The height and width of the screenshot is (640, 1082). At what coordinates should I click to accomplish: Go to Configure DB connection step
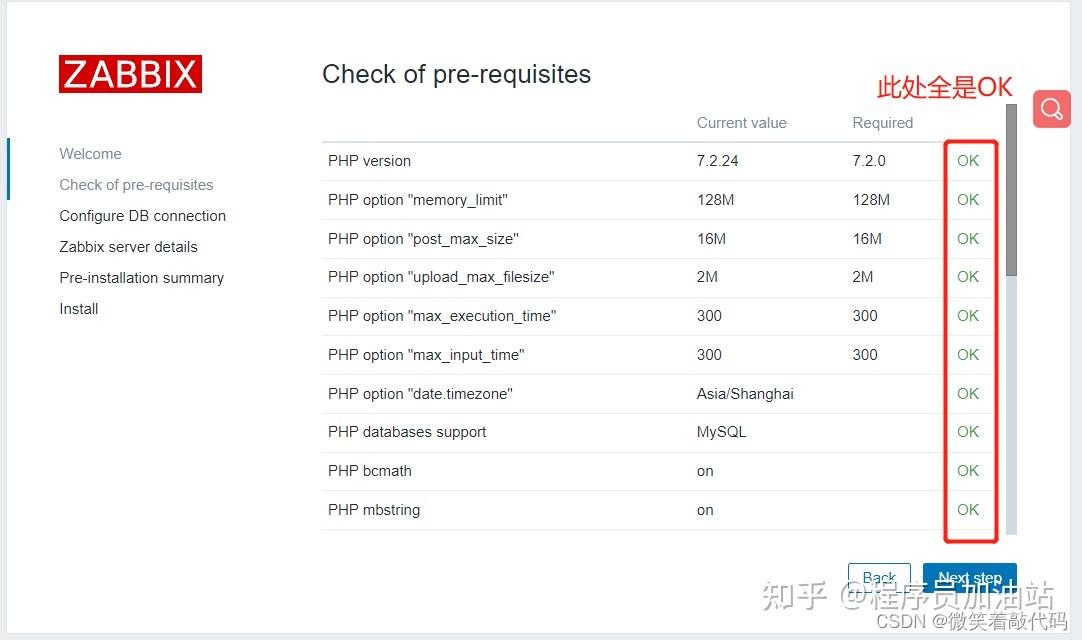pos(142,216)
